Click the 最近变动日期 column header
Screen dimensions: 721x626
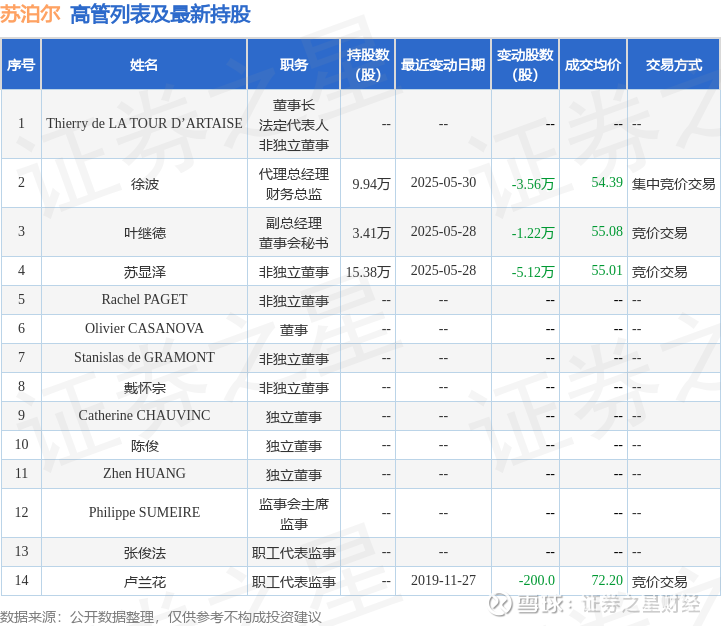click(x=443, y=64)
